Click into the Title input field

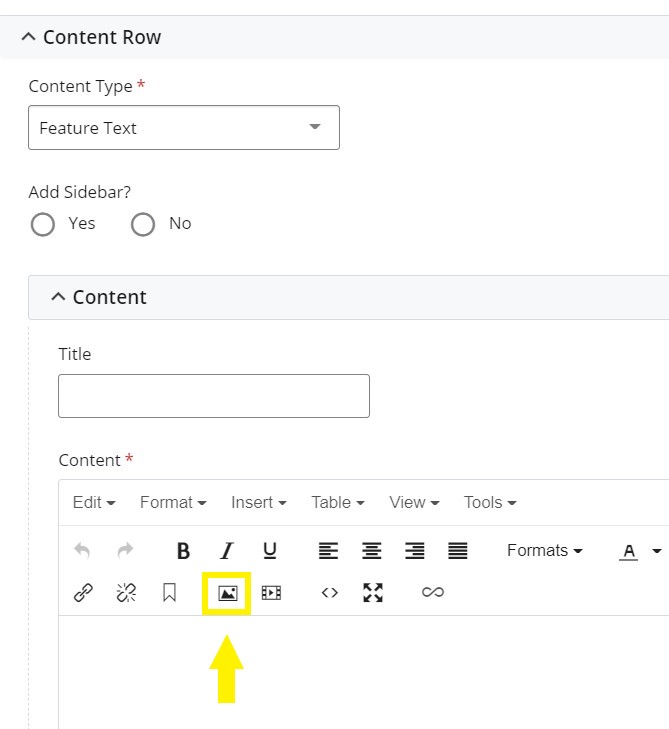214,396
